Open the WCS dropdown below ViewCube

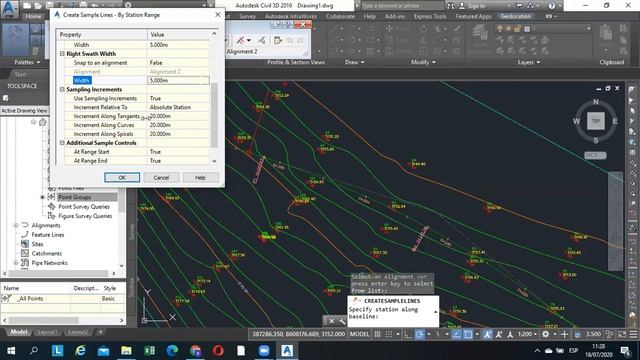595,156
